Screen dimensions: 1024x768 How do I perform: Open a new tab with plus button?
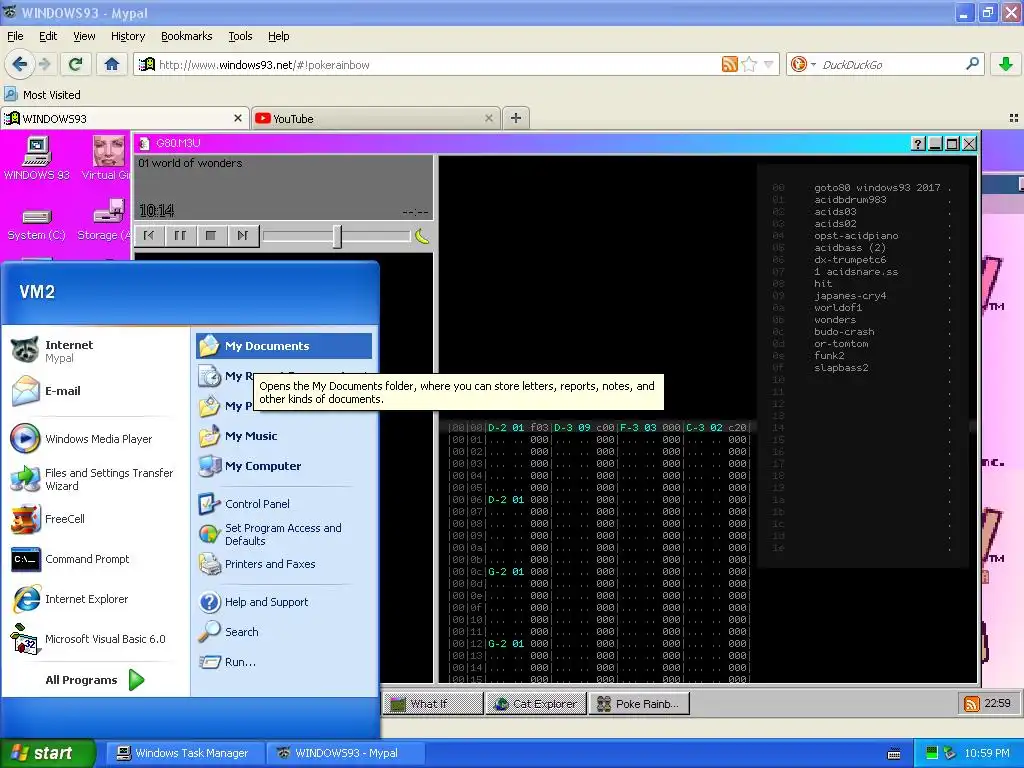pos(515,118)
